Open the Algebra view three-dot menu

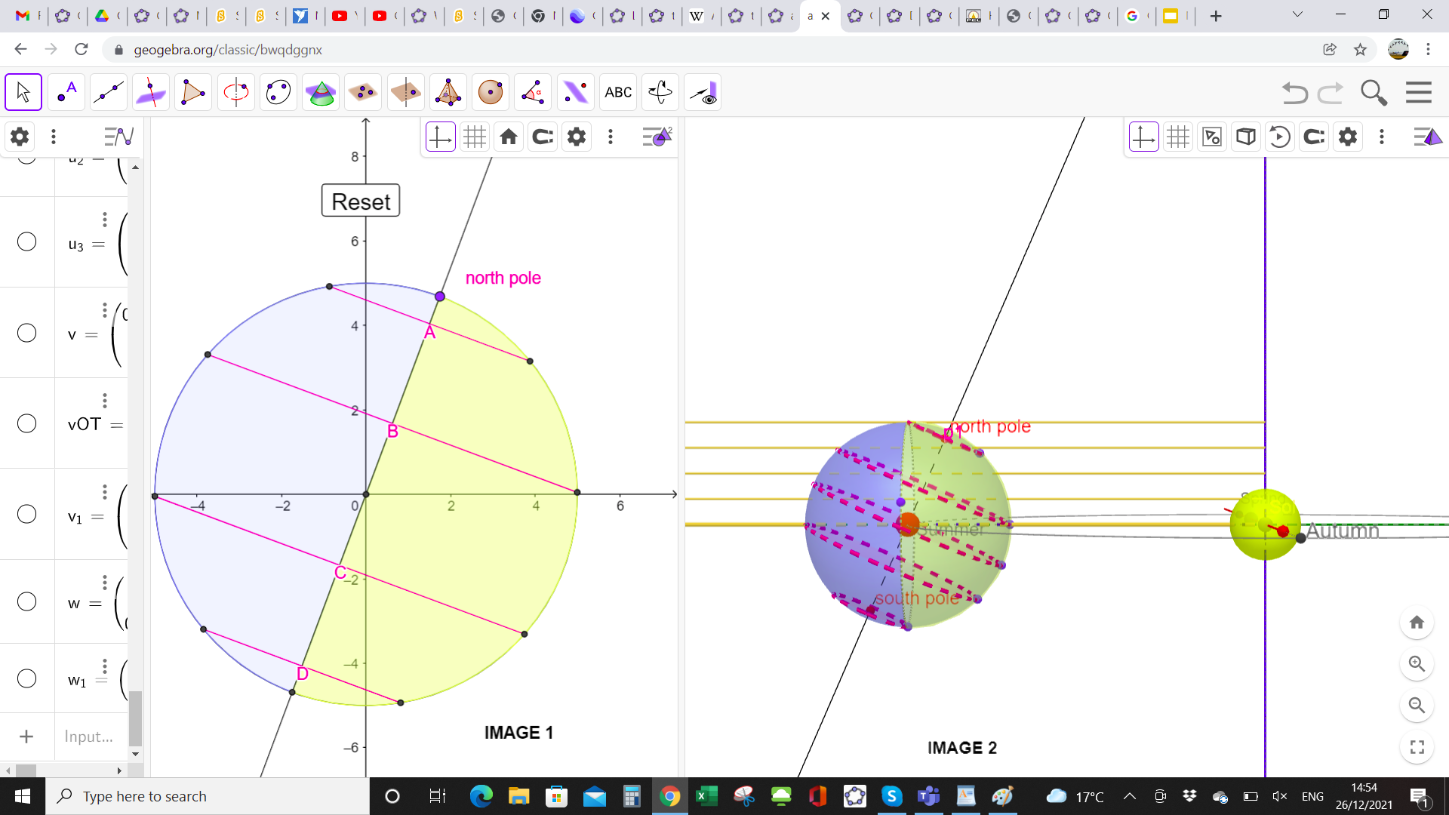tap(54, 137)
